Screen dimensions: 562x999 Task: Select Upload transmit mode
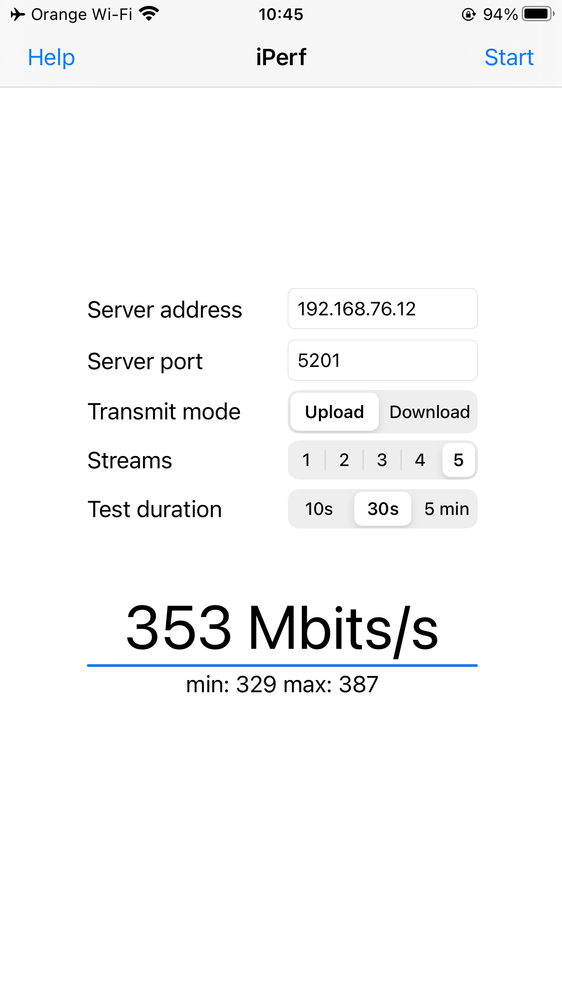pos(334,412)
